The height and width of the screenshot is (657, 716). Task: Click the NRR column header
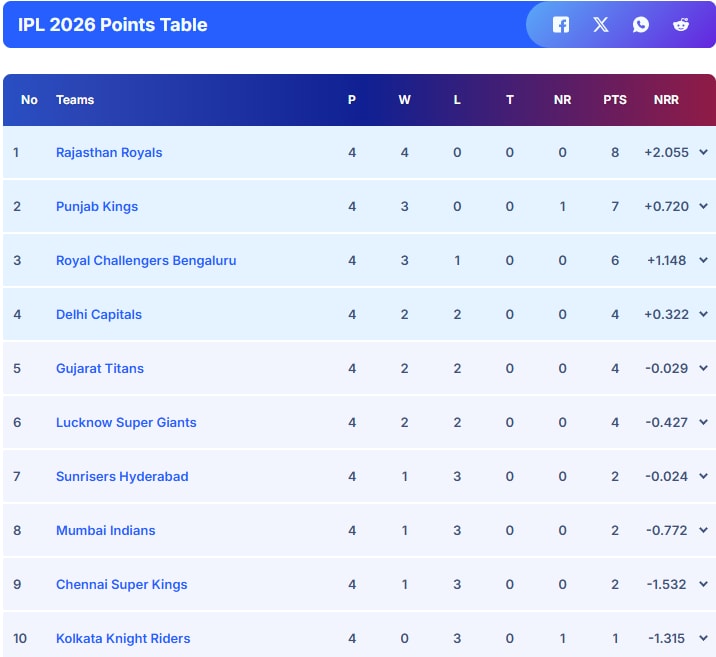click(666, 100)
